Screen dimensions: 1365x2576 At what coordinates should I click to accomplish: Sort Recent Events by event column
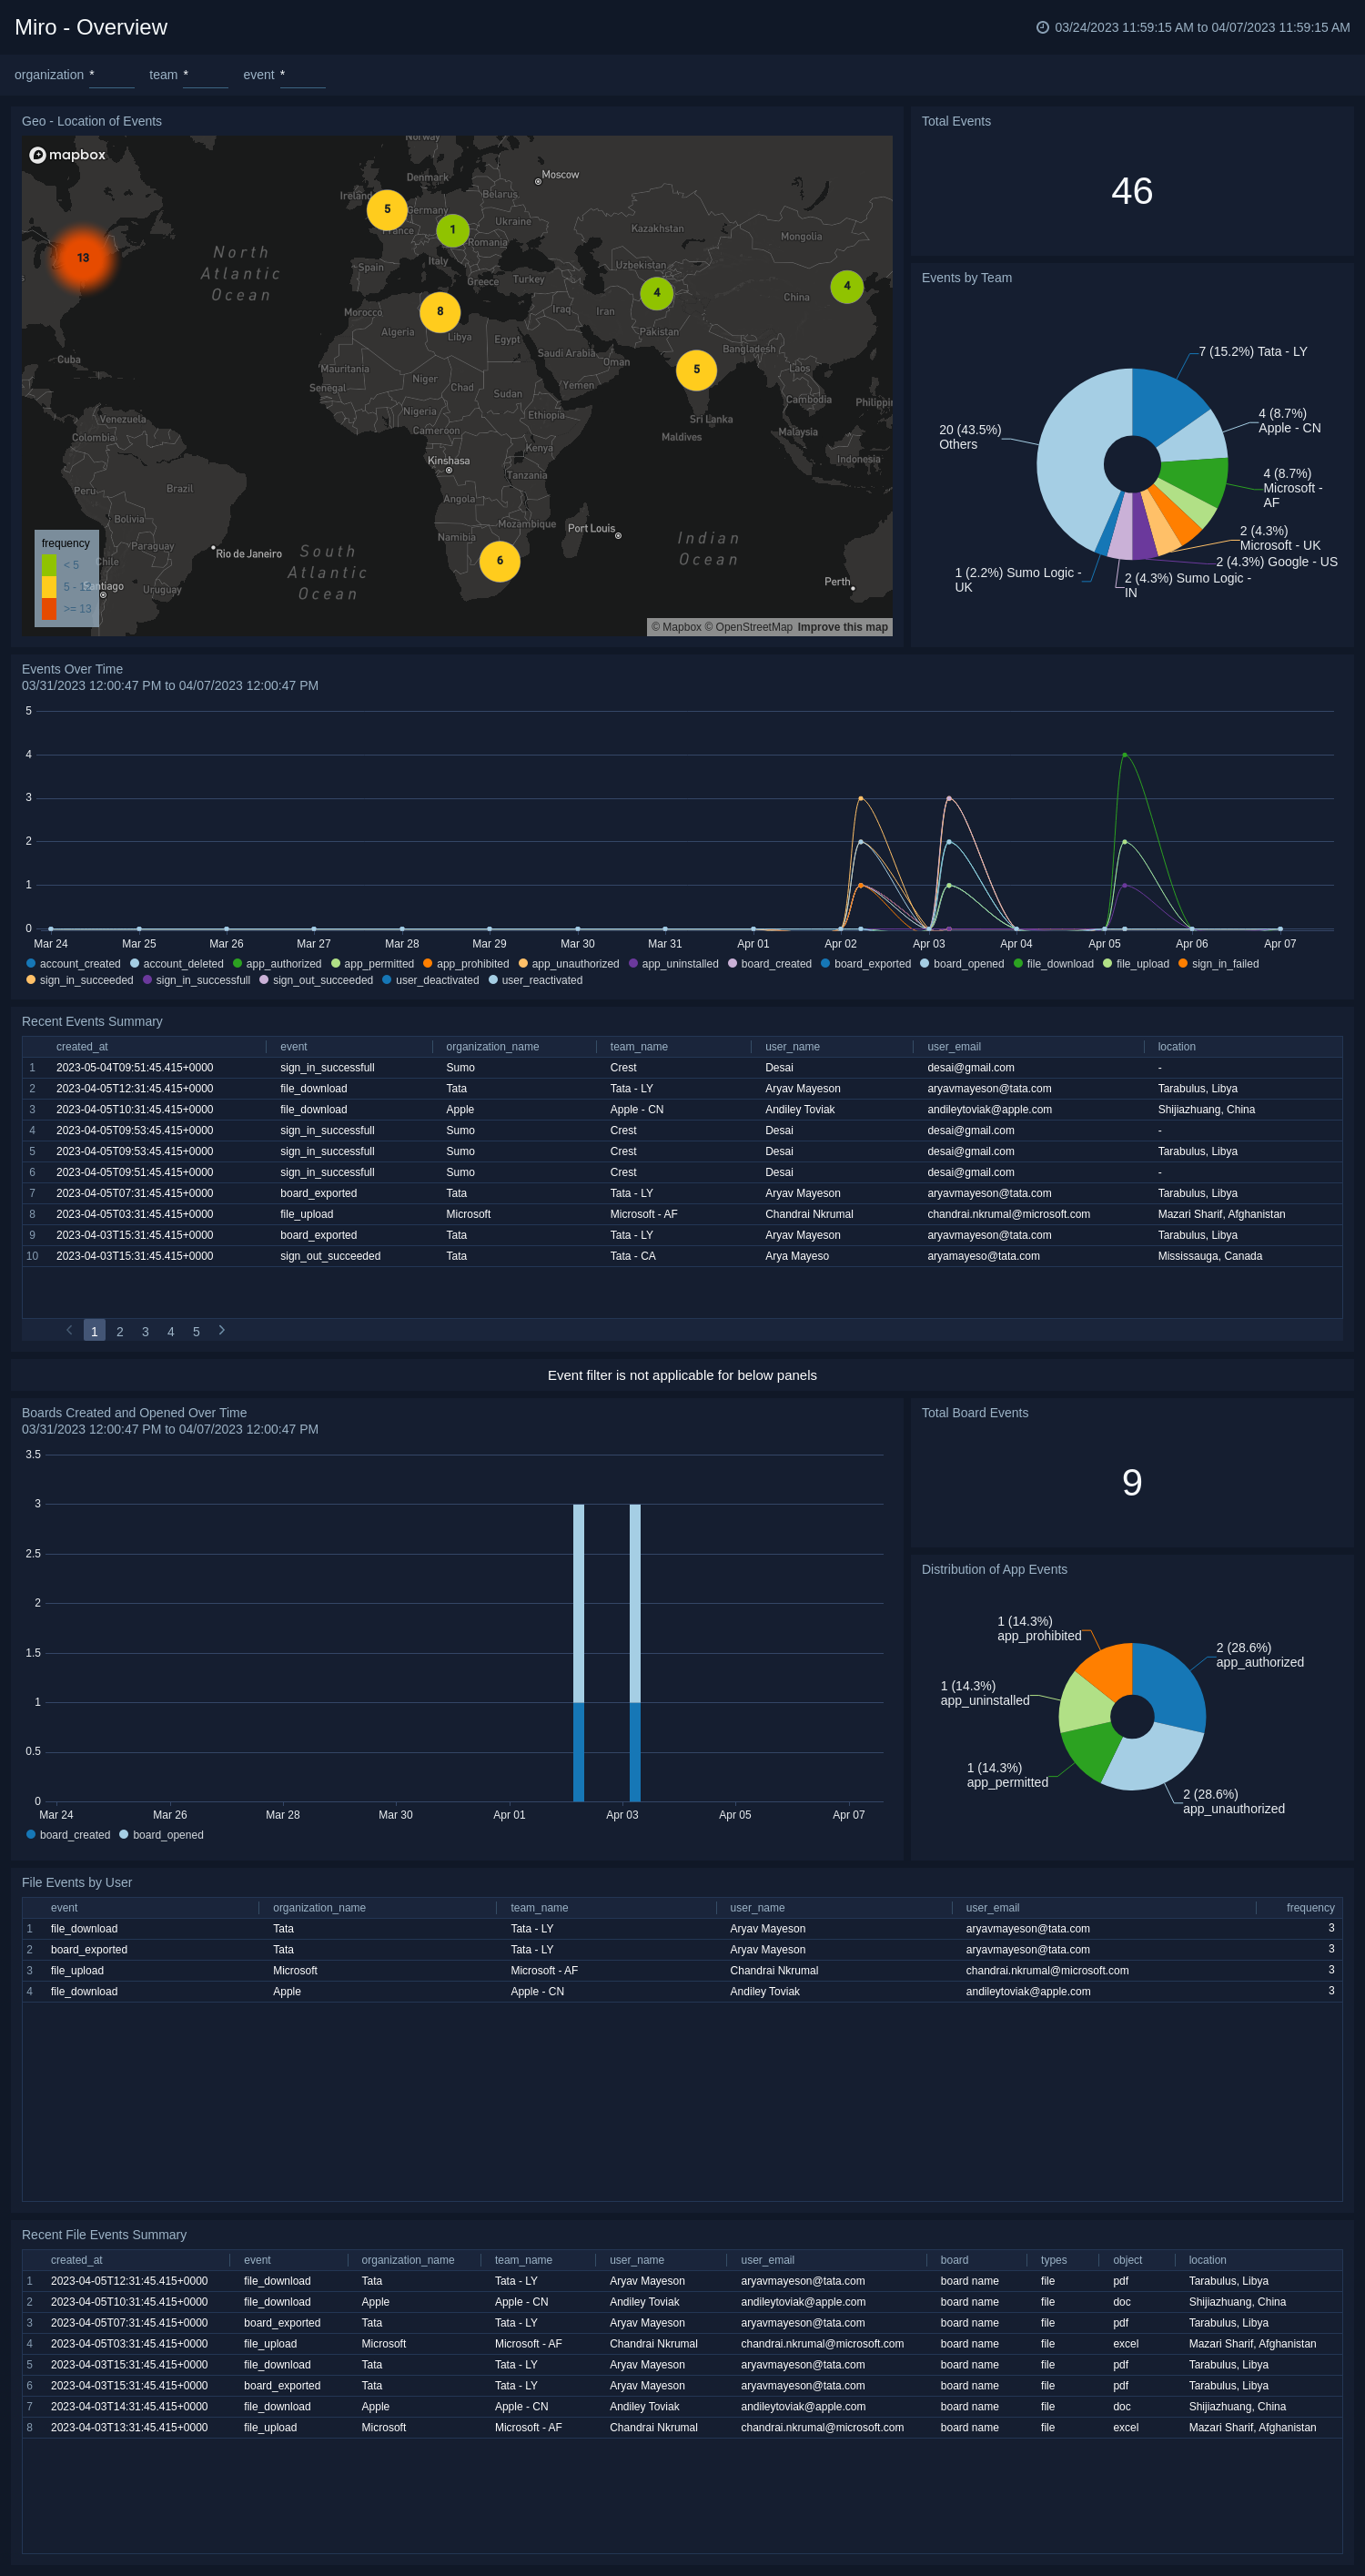coord(294,1047)
